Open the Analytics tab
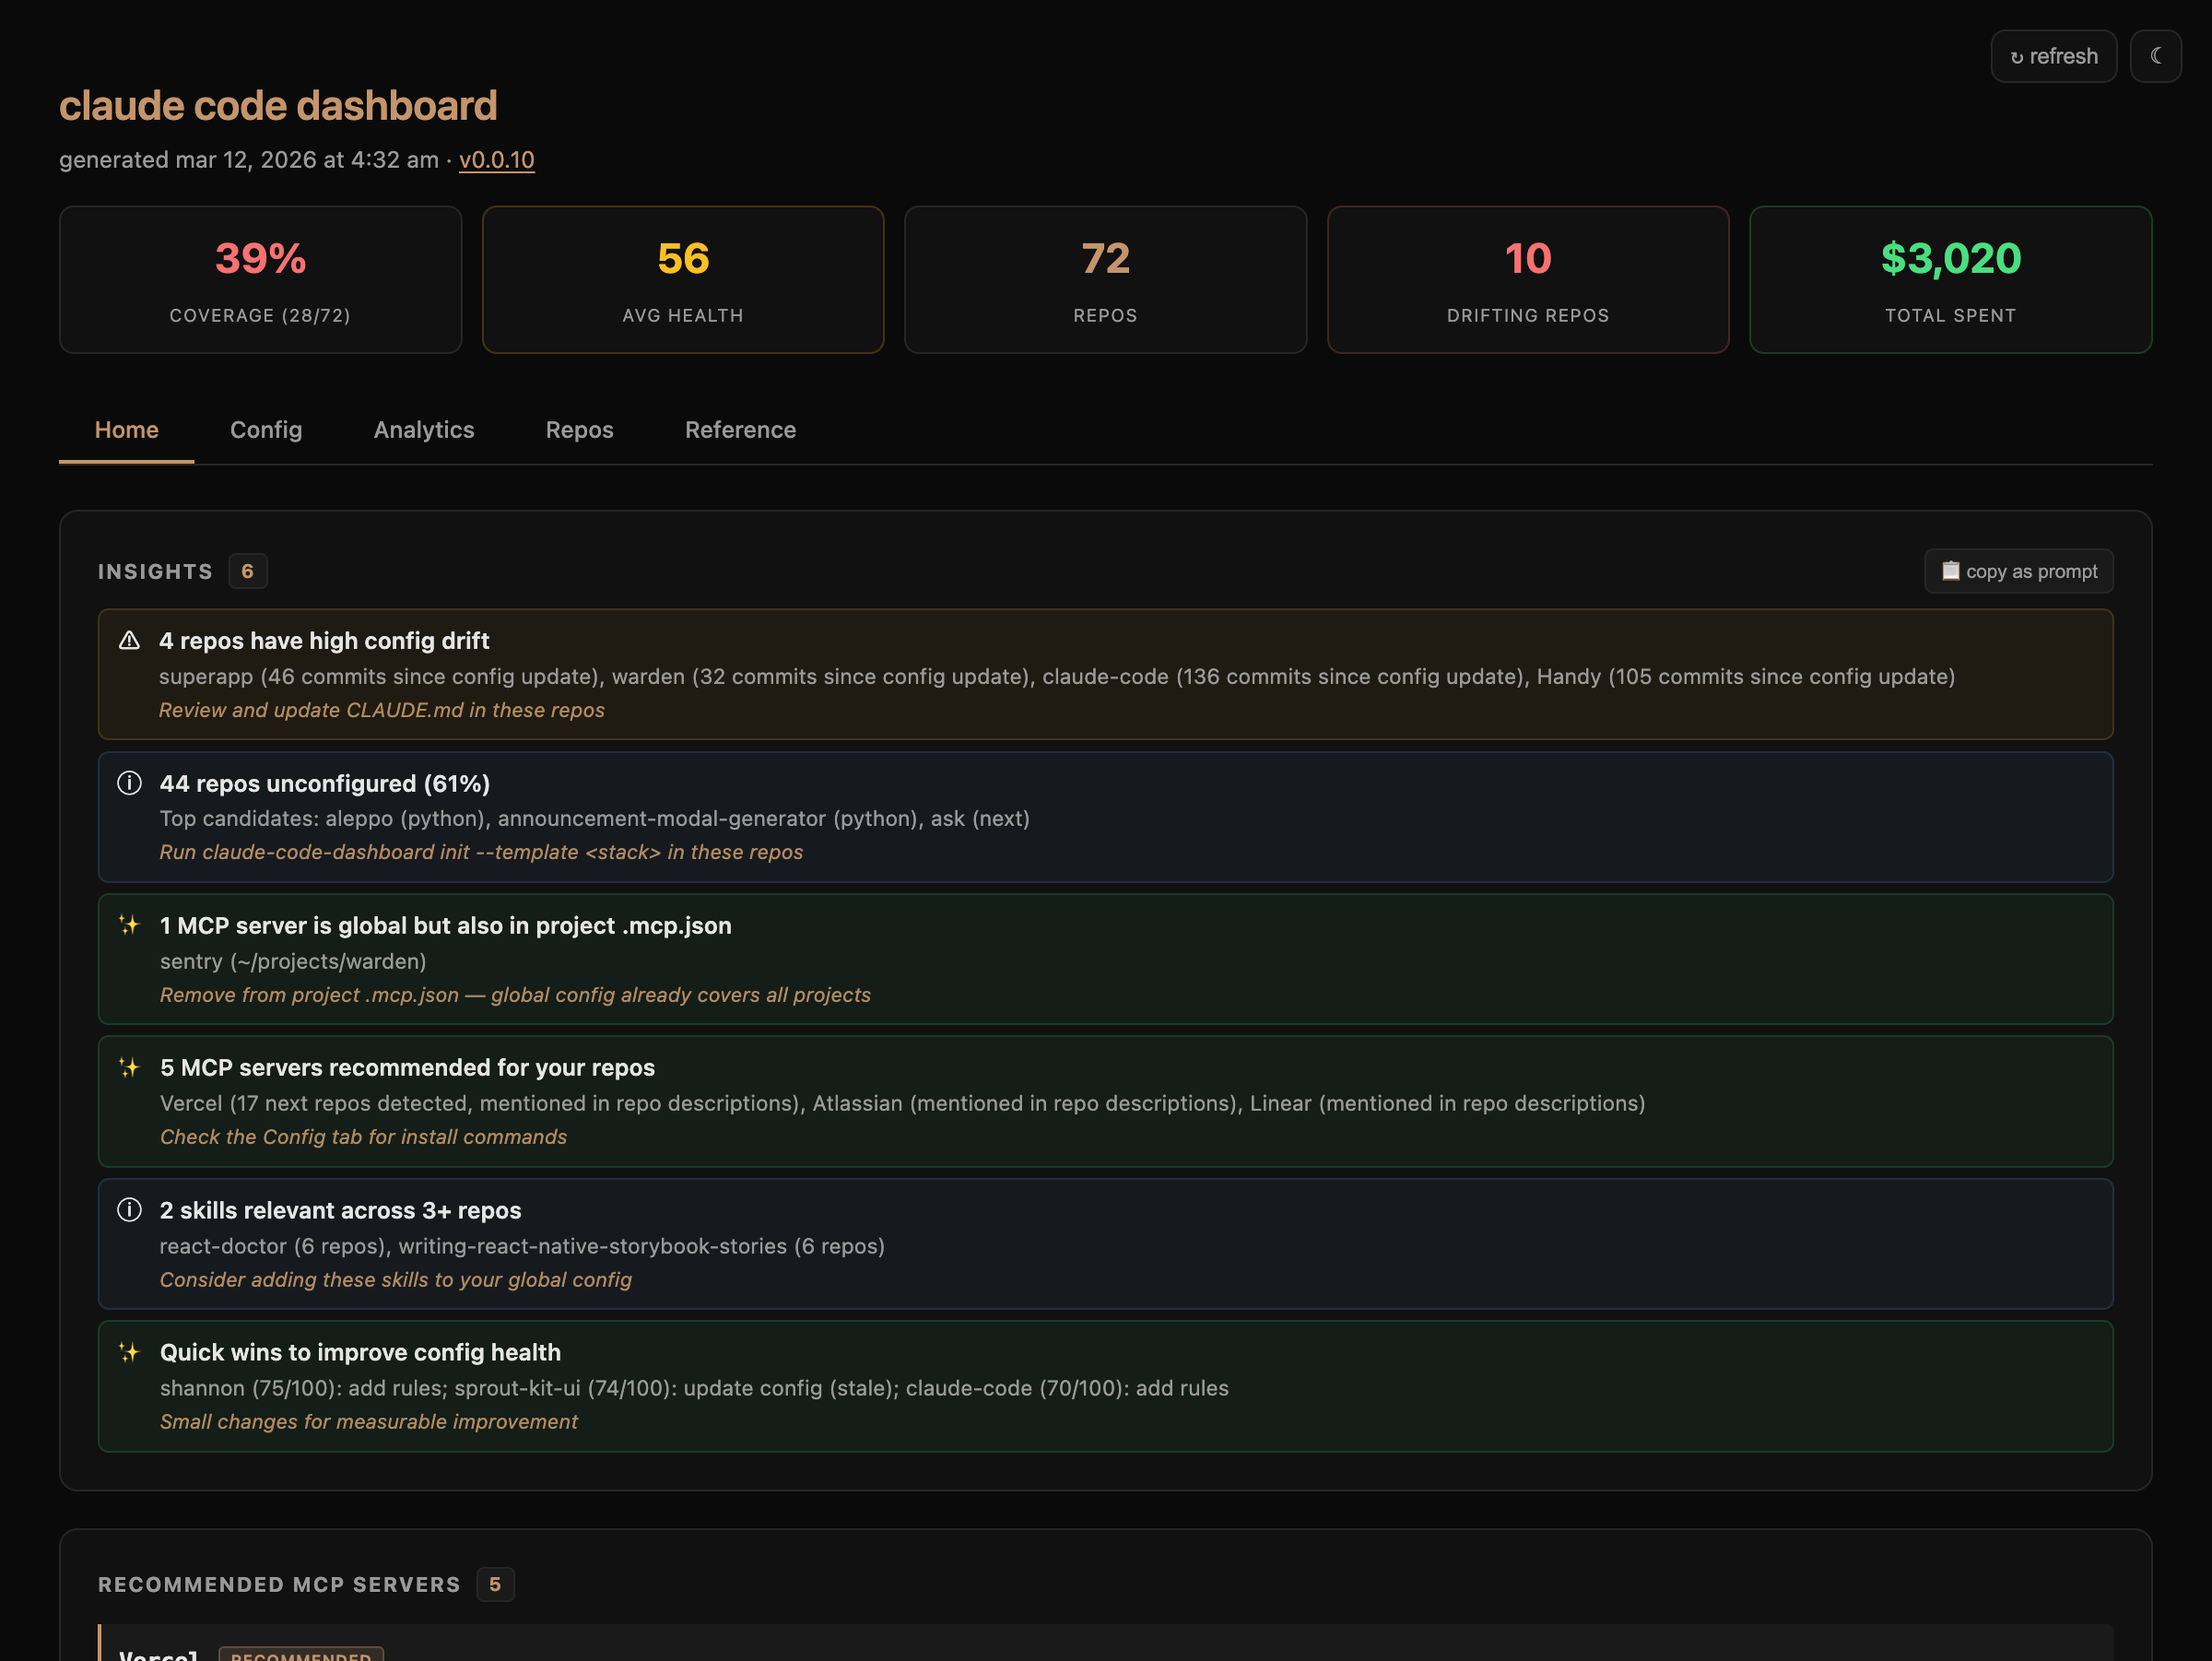 (424, 430)
